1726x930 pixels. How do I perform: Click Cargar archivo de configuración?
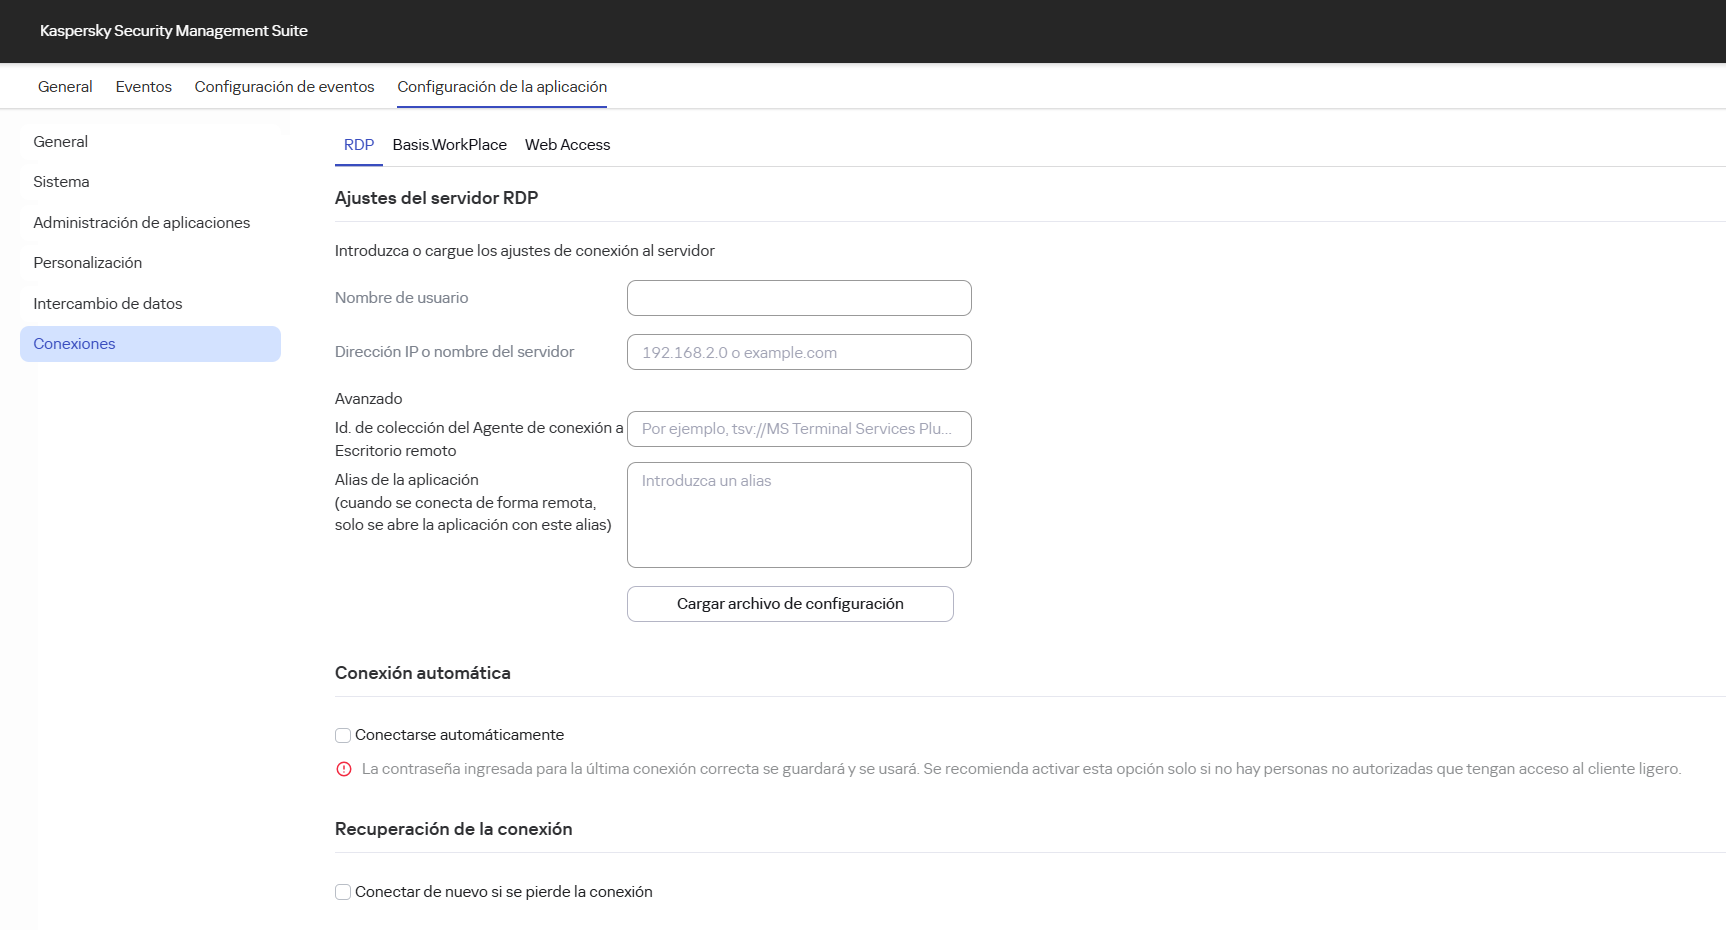789,604
